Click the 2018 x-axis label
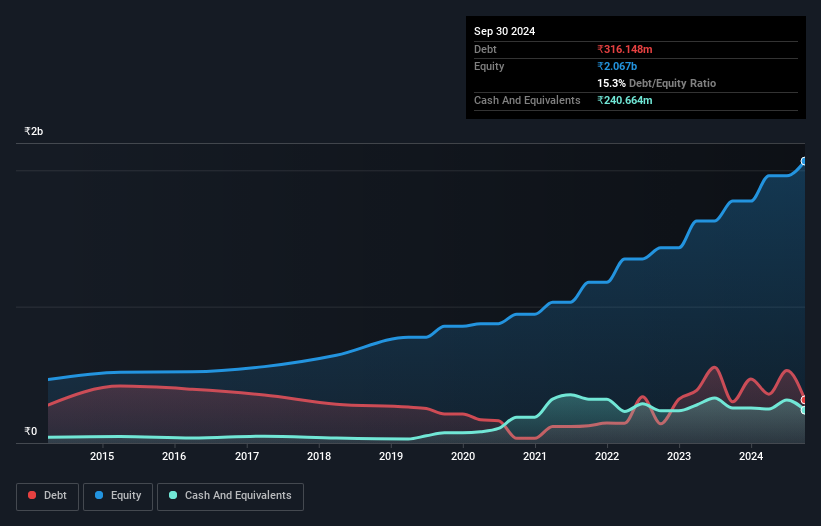Screen dimensions: 821x526 (319, 456)
